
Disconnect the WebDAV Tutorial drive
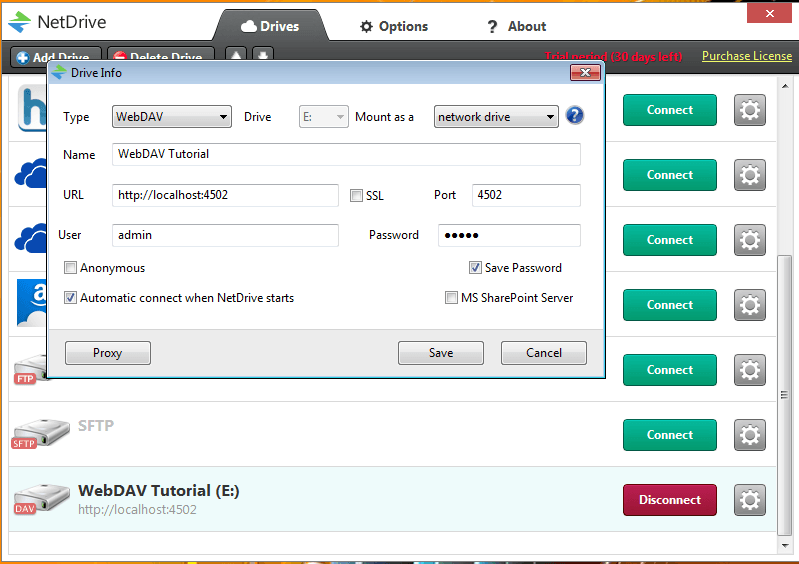point(670,500)
